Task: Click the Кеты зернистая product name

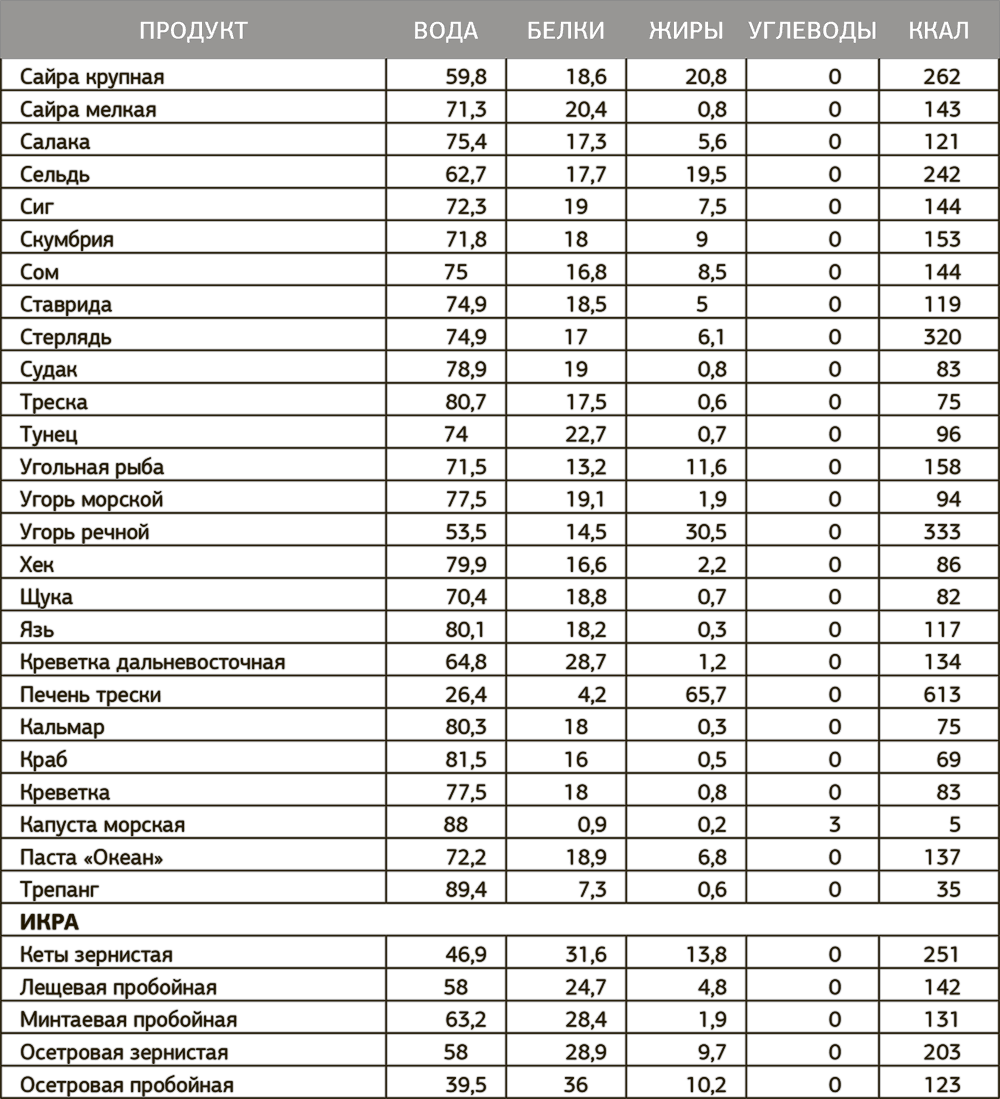Action: (96, 955)
